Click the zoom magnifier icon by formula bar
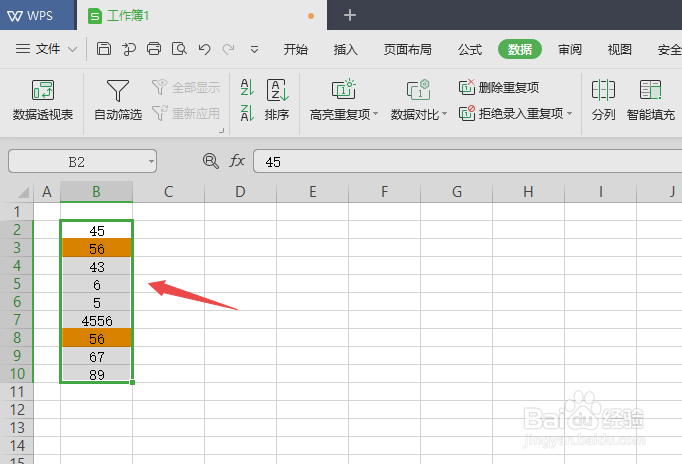Viewport: 682px width, 464px height. click(x=211, y=161)
